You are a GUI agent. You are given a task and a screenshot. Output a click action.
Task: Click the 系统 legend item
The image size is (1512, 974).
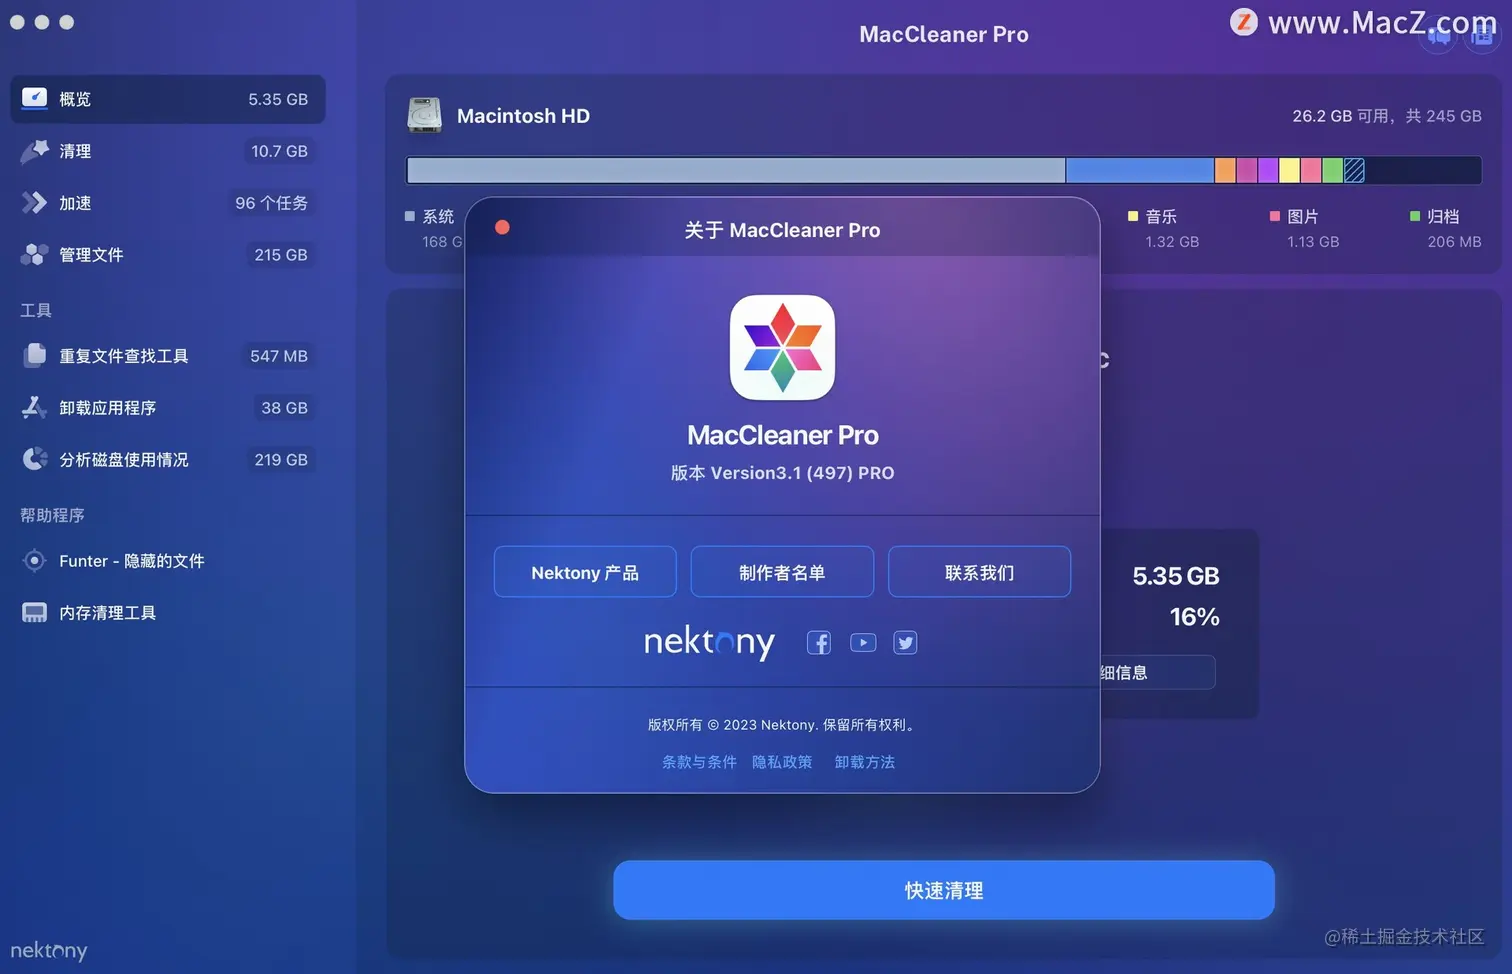pyautogui.click(x=433, y=228)
